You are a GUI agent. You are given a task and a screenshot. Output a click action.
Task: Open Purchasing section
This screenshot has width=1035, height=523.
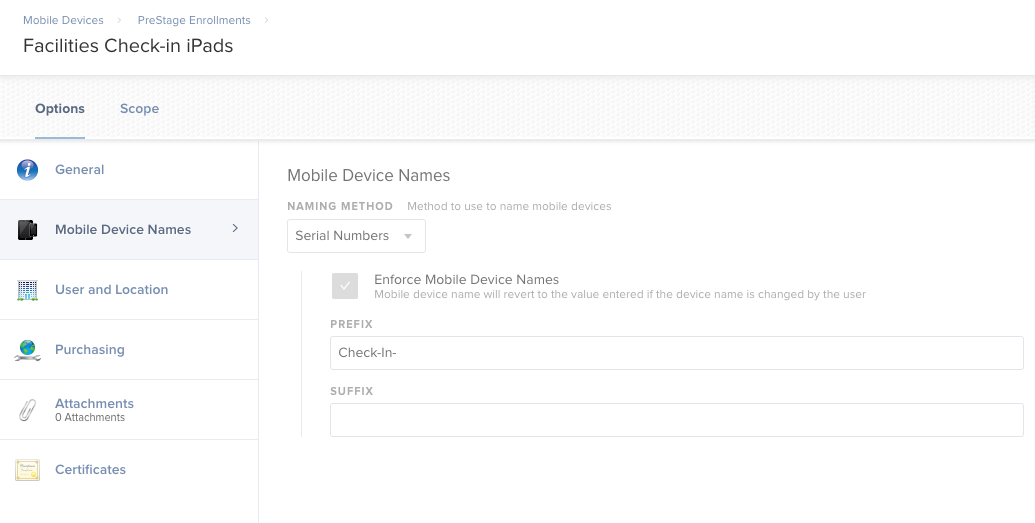129,350
